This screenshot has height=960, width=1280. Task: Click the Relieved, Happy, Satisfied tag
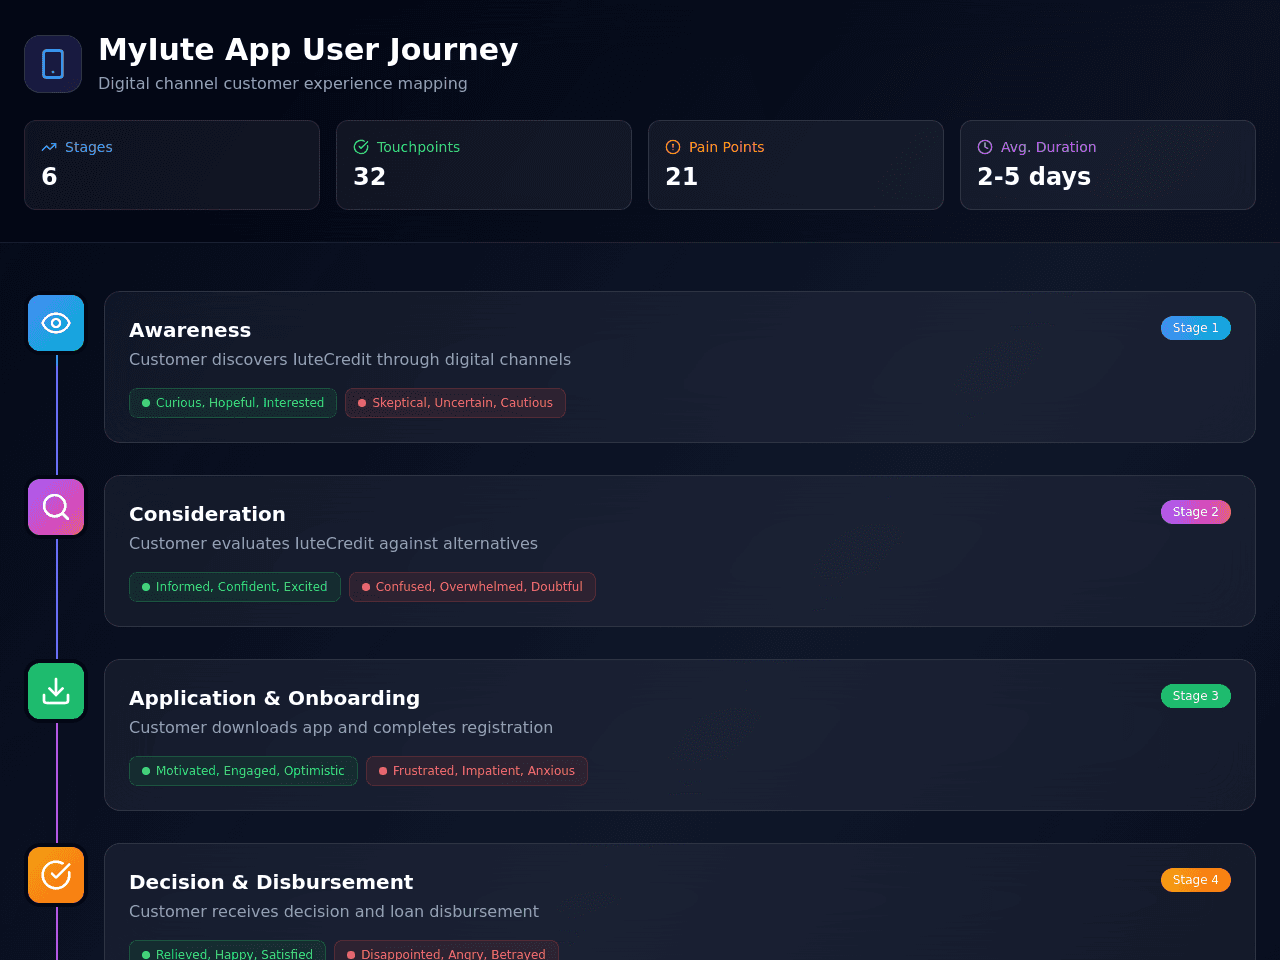[227, 951]
